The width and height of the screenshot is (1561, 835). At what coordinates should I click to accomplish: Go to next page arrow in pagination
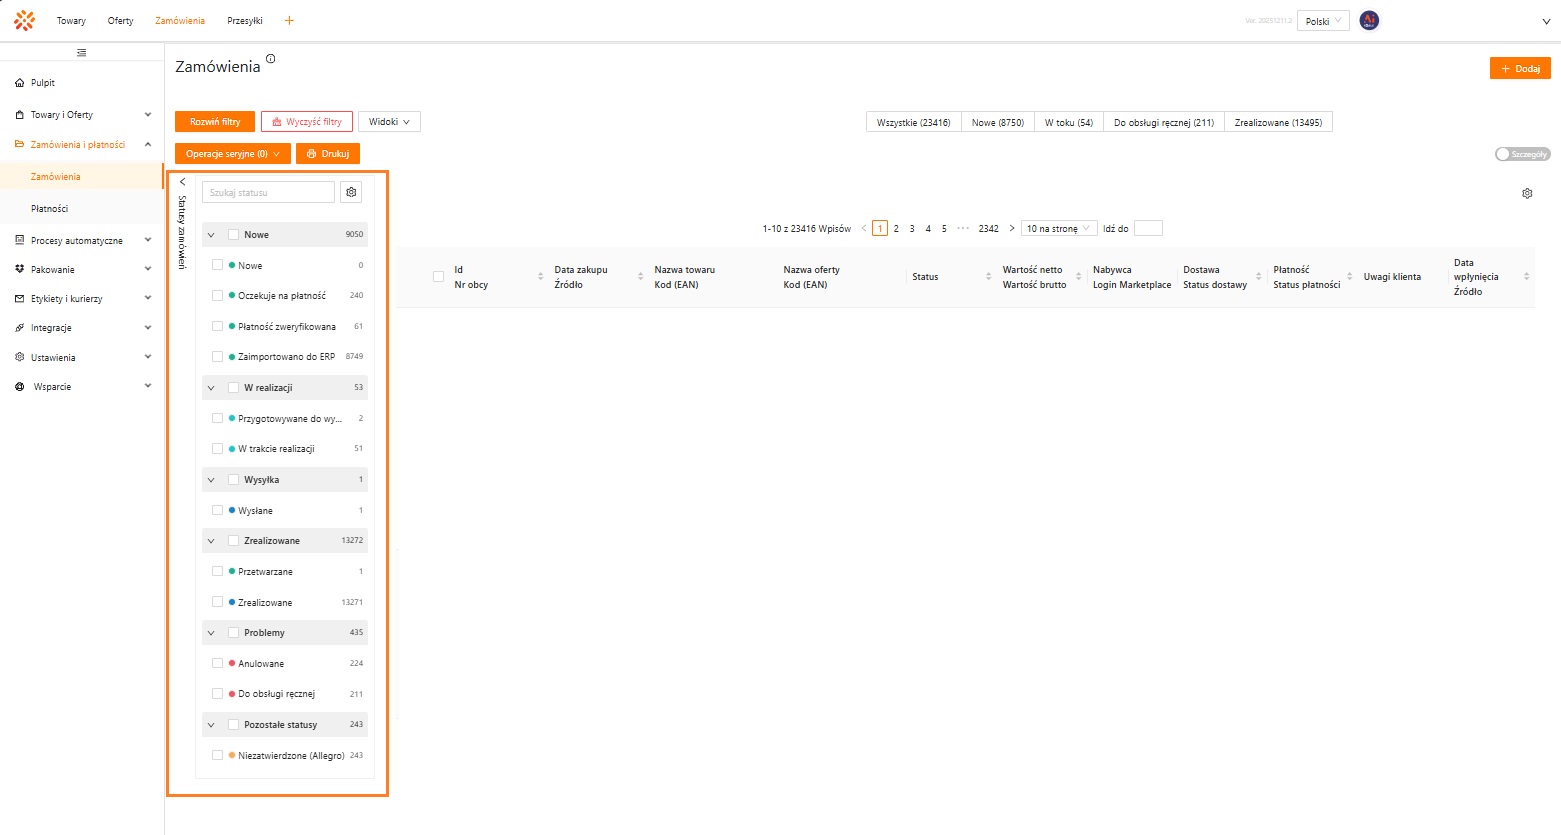coord(1011,229)
